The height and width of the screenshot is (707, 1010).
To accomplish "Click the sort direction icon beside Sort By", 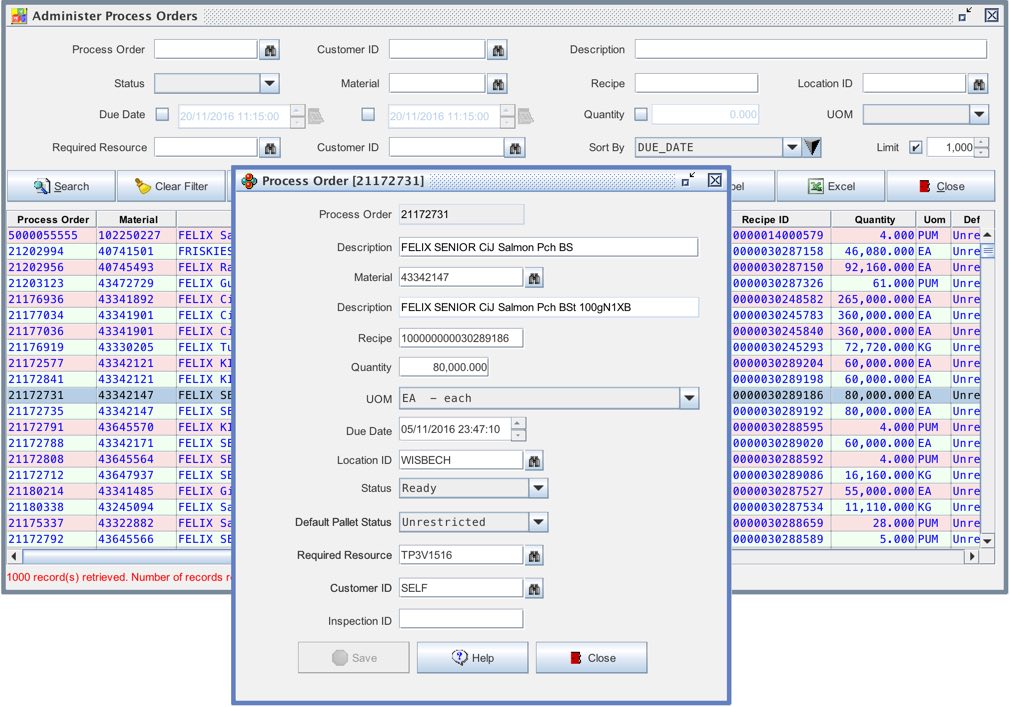I will pyautogui.click(x=812, y=148).
